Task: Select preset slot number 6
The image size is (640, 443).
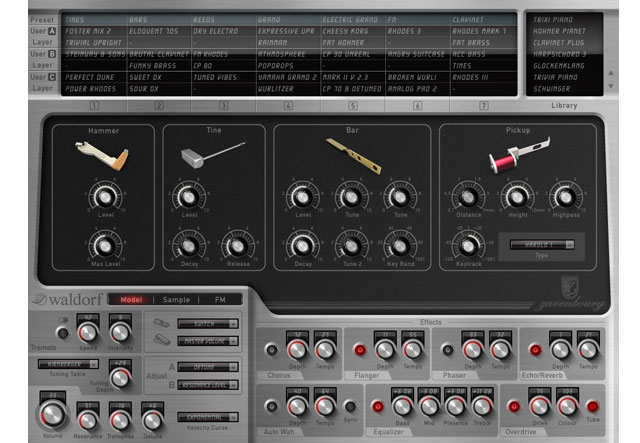Action: 417,106
